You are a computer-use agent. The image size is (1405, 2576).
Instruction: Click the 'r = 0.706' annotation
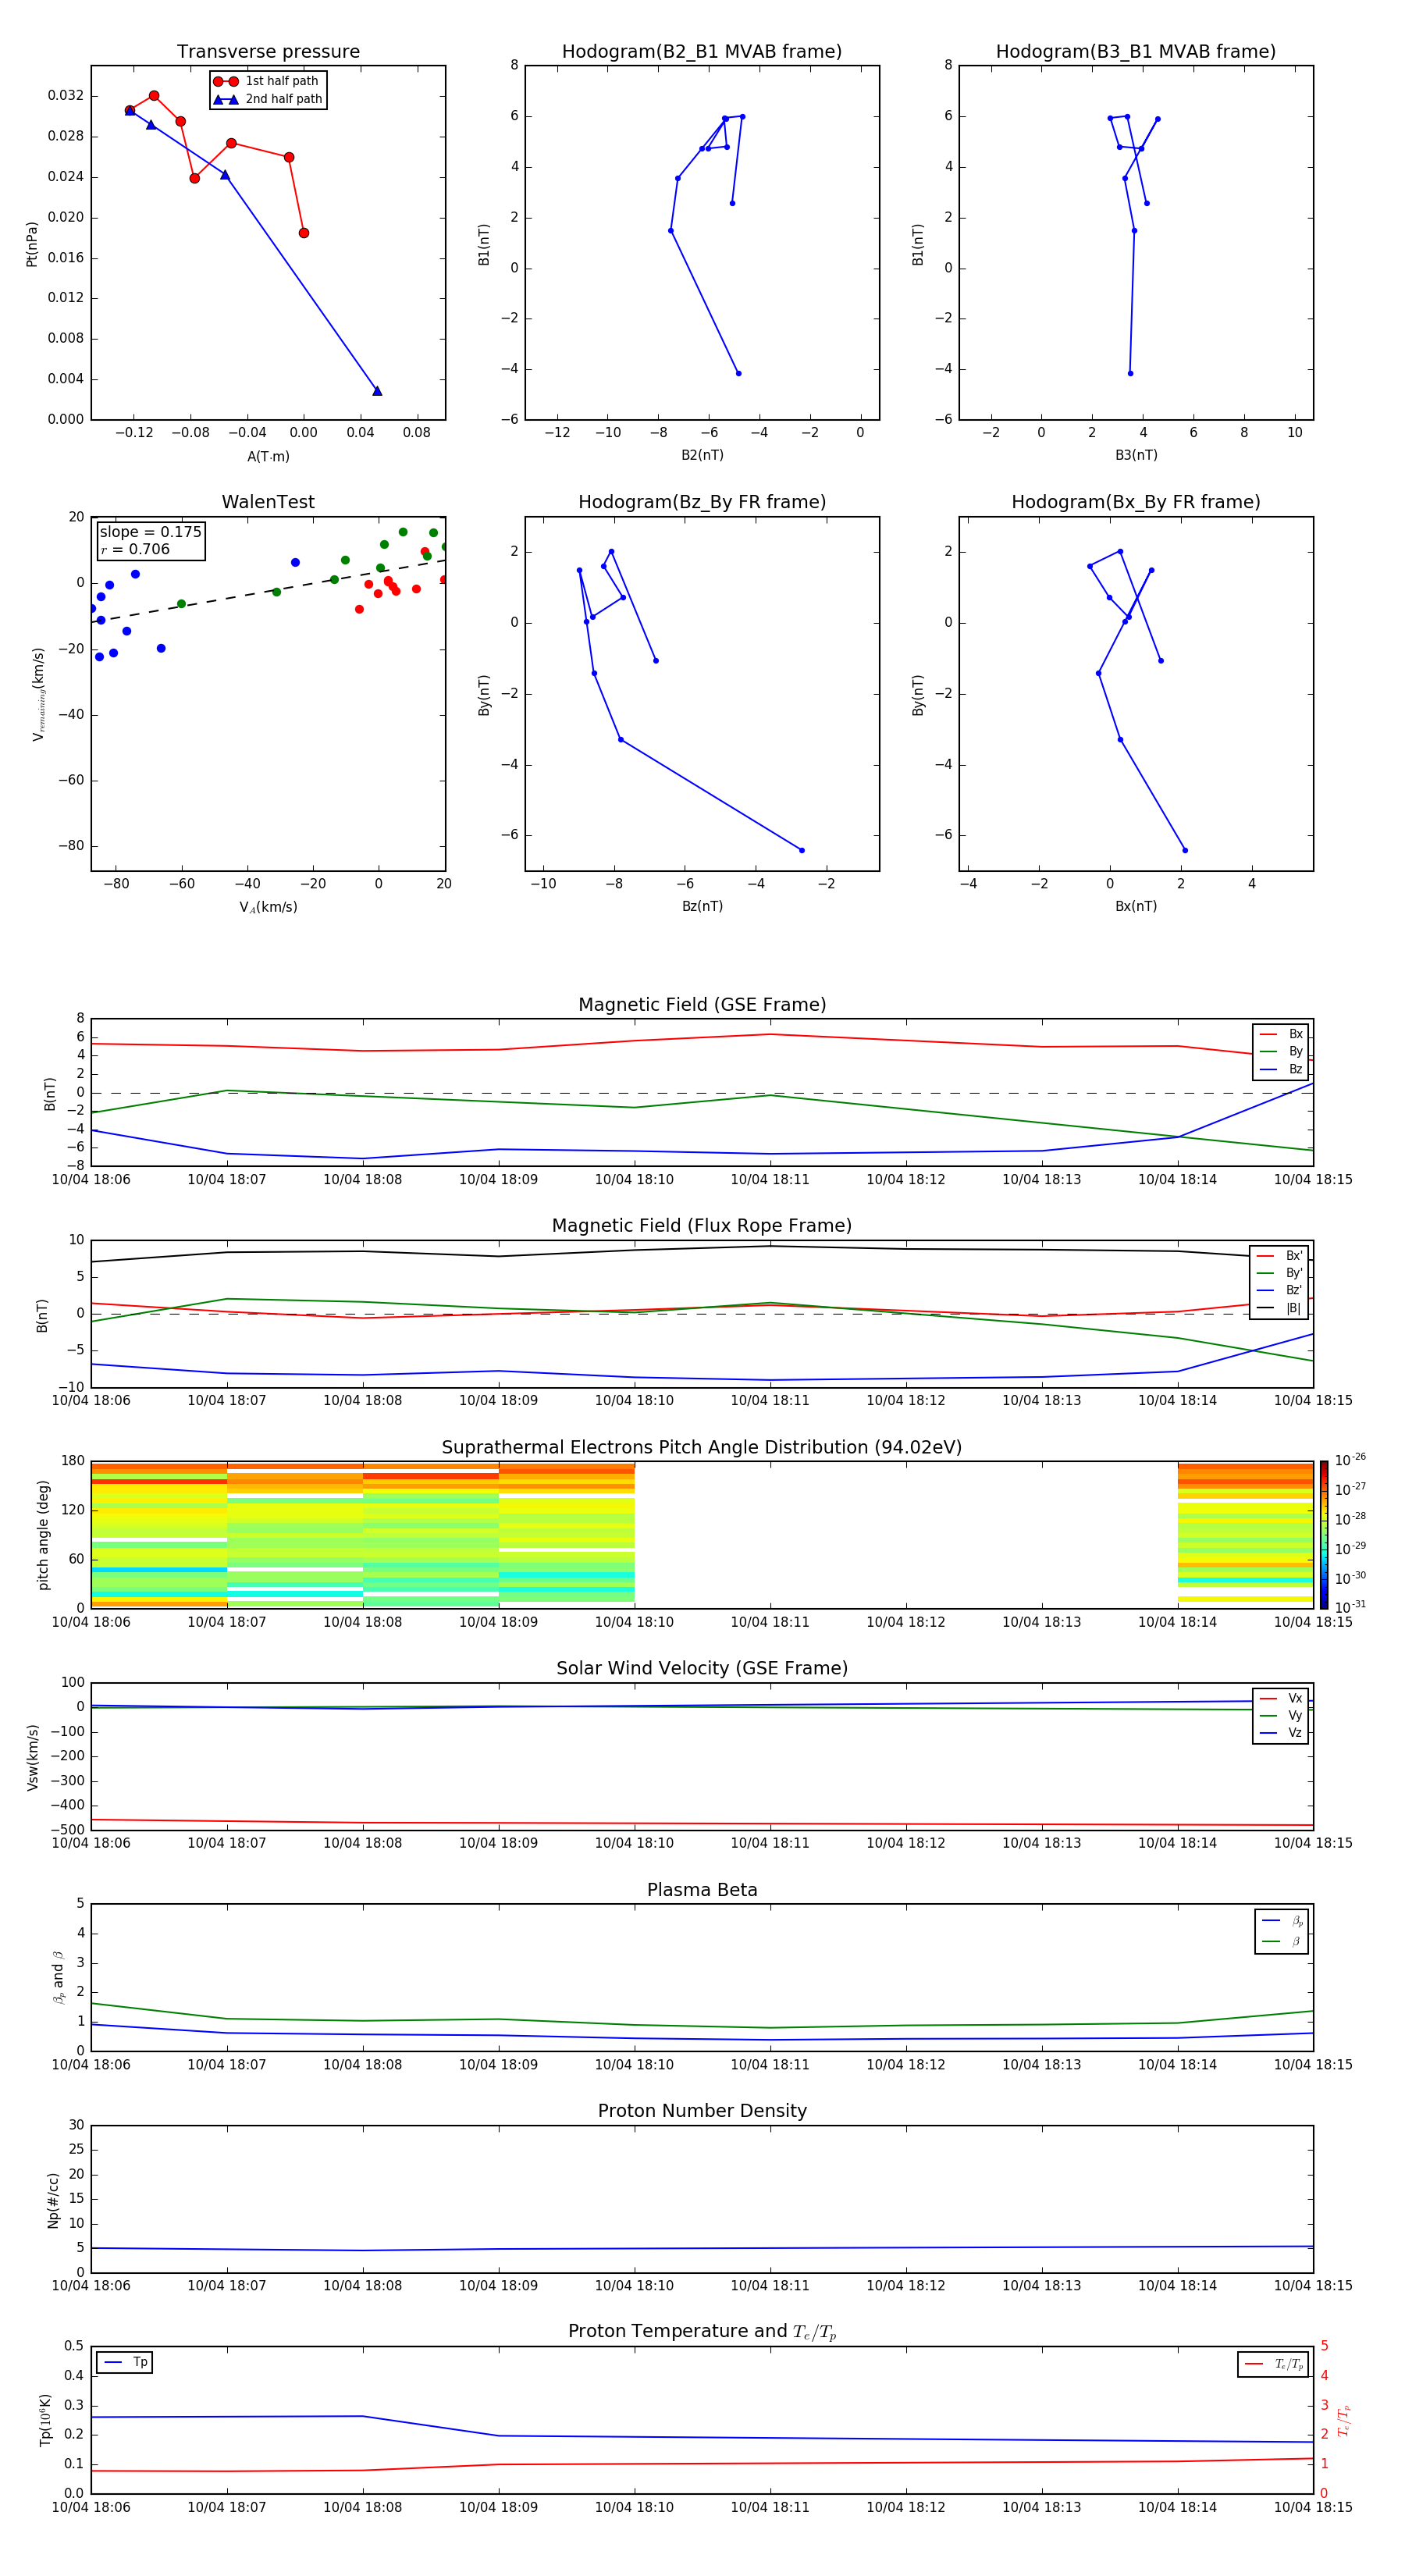pyautogui.click(x=135, y=549)
